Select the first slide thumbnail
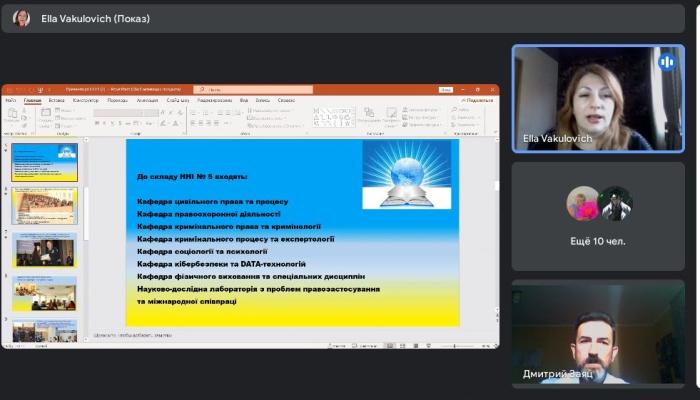 44,162
